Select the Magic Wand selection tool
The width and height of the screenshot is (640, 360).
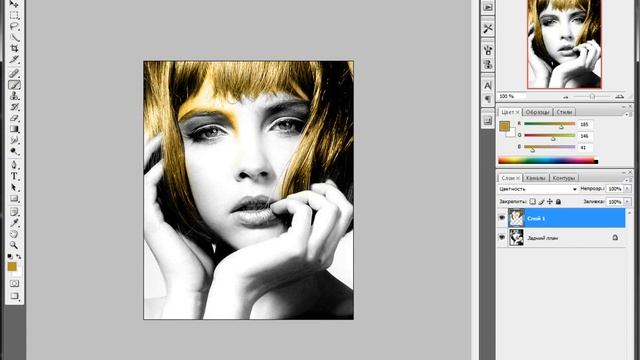pos(14,38)
